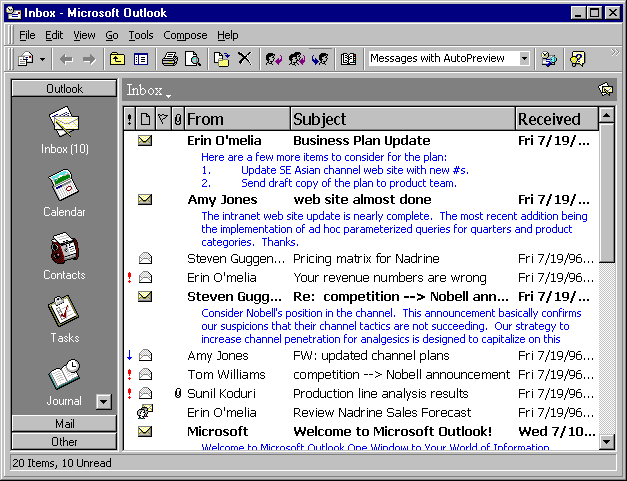Sort by Received column header
This screenshot has height=481, width=627.
point(557,119)
